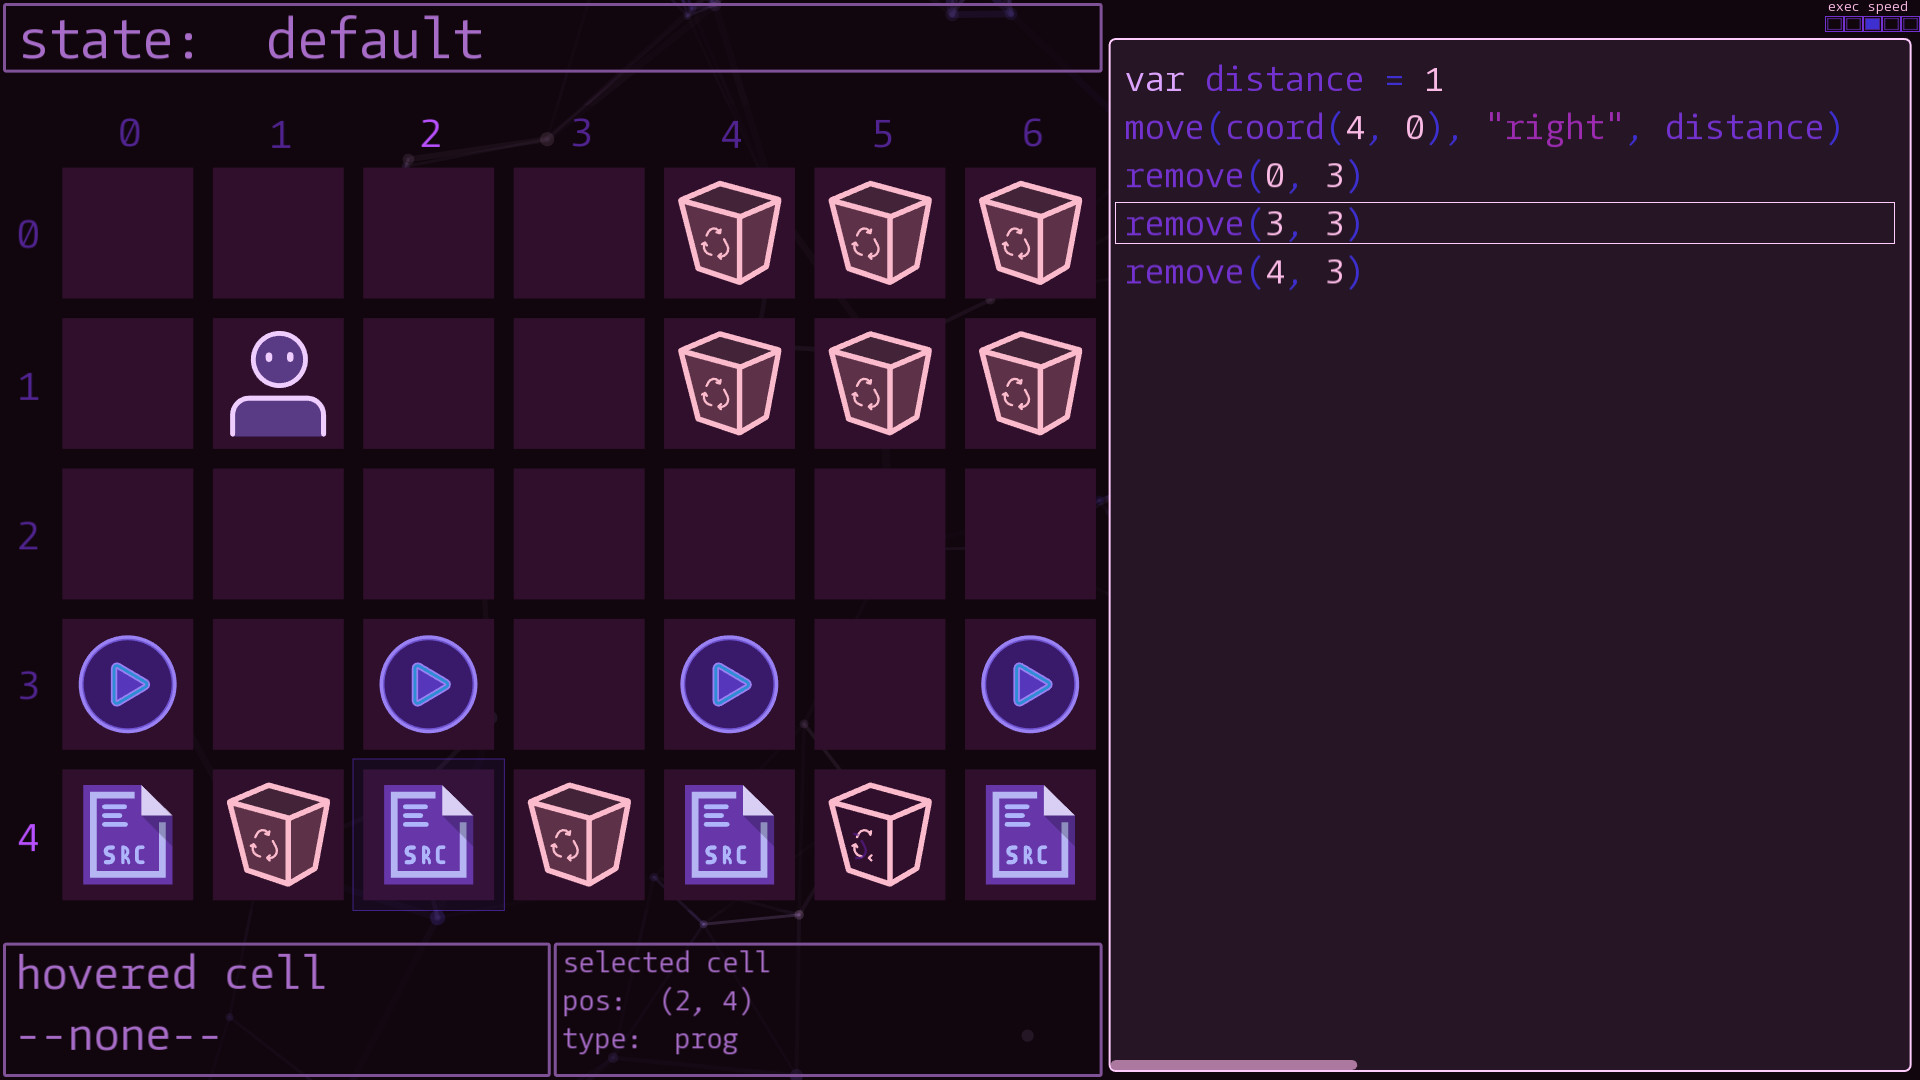Image resolution: width=1920 pixels, height=1080 pixels.
Task: Select the player character icon on the grid
Action: pos(278,384)
